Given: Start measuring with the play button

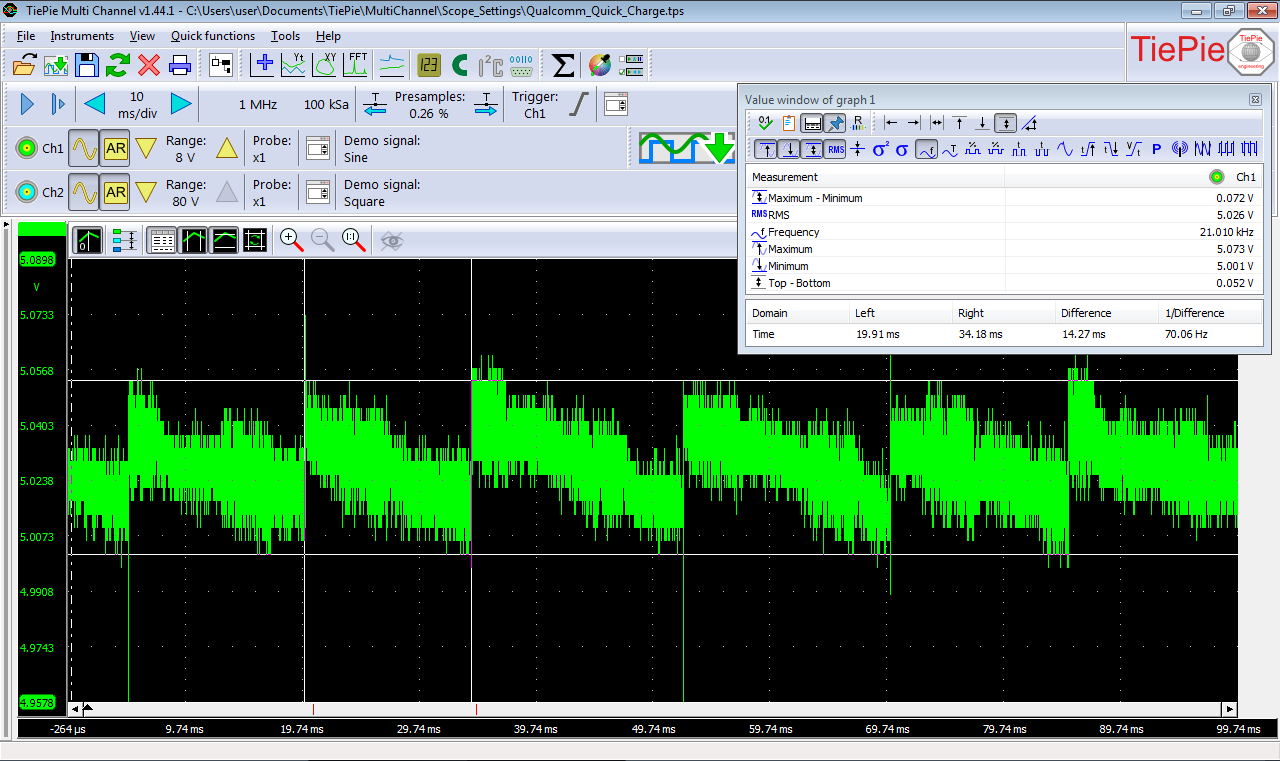Looking at the screenshot, I should (27, 103).
